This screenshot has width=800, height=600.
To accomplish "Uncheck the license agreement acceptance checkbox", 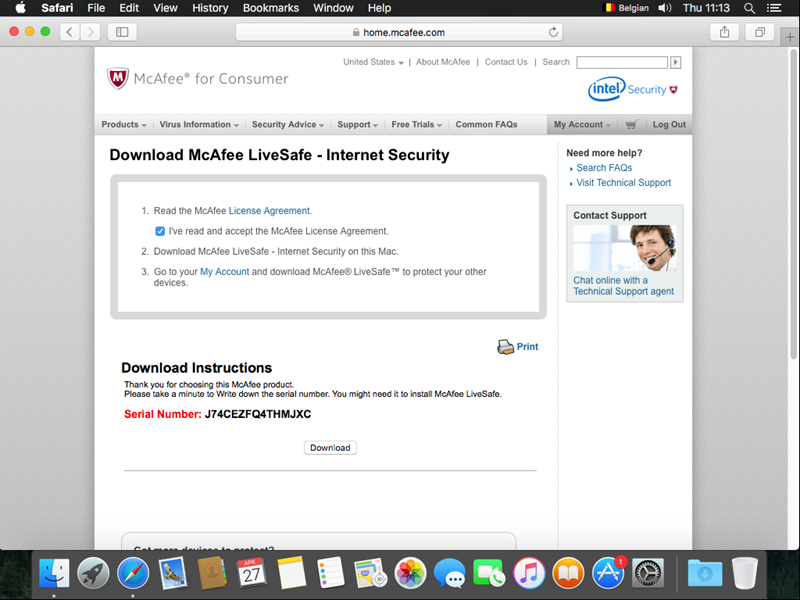I will coord(160,231).
